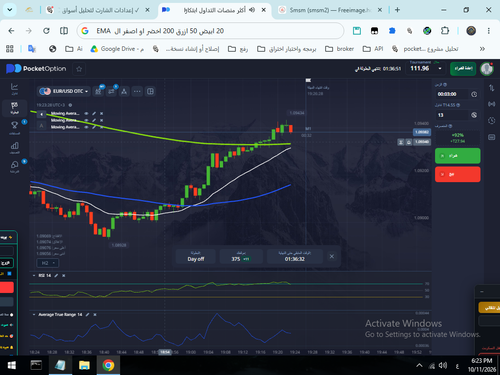Open File Explorer from the taskbar
Viewport: 500px width, 375px height.
click(84, 365)
